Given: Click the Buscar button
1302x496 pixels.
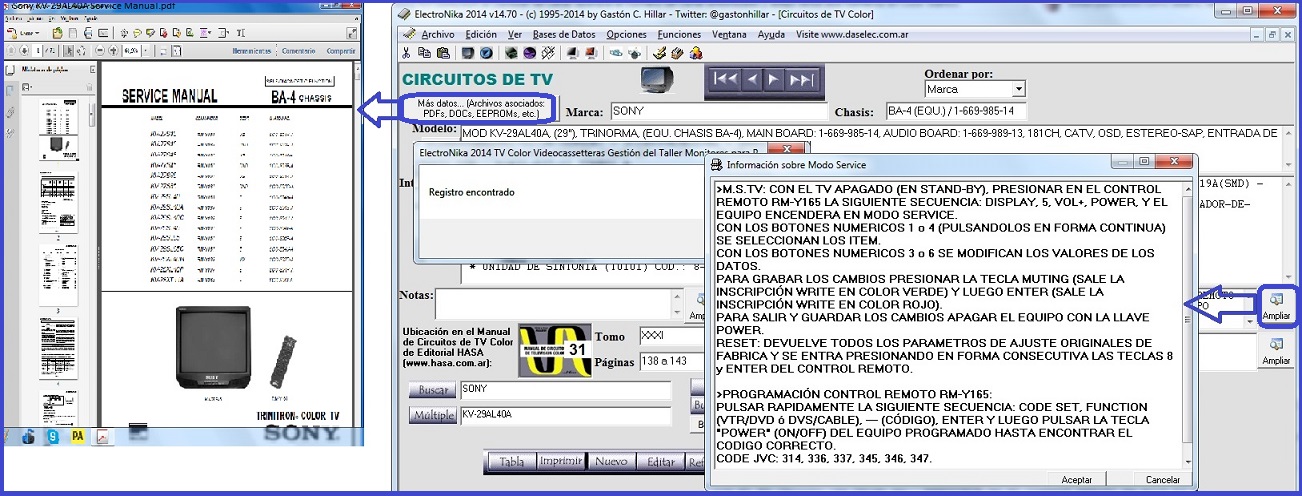Looking at the screenshot, I should tap(433, 389).
